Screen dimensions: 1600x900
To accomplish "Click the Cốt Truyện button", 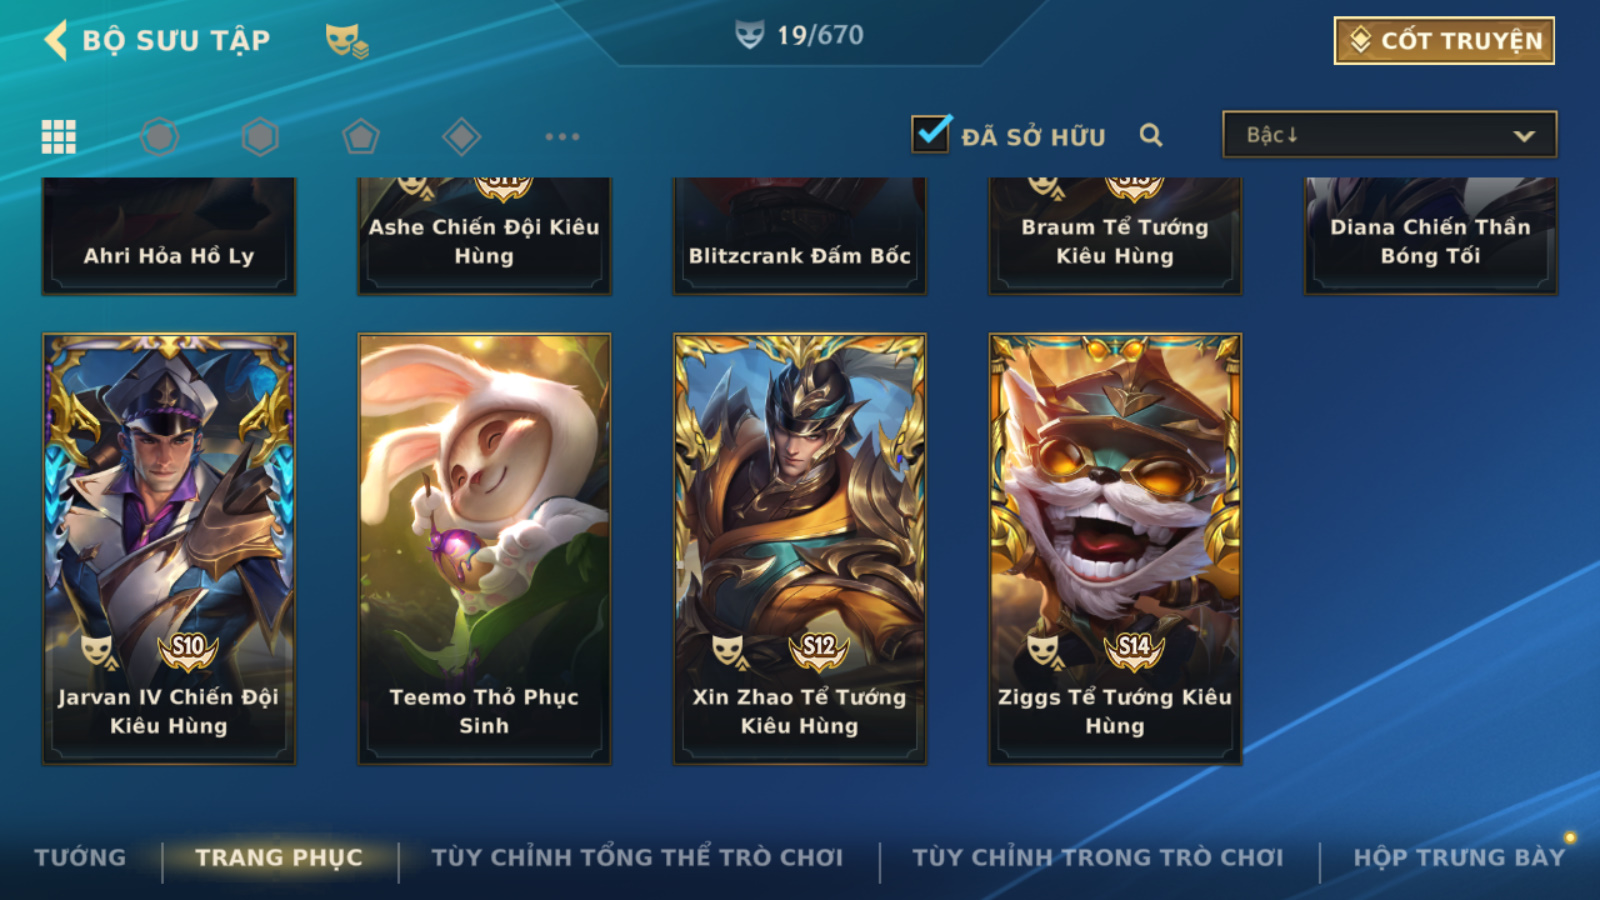I will pyautogui.click(x=1444, y=41).
